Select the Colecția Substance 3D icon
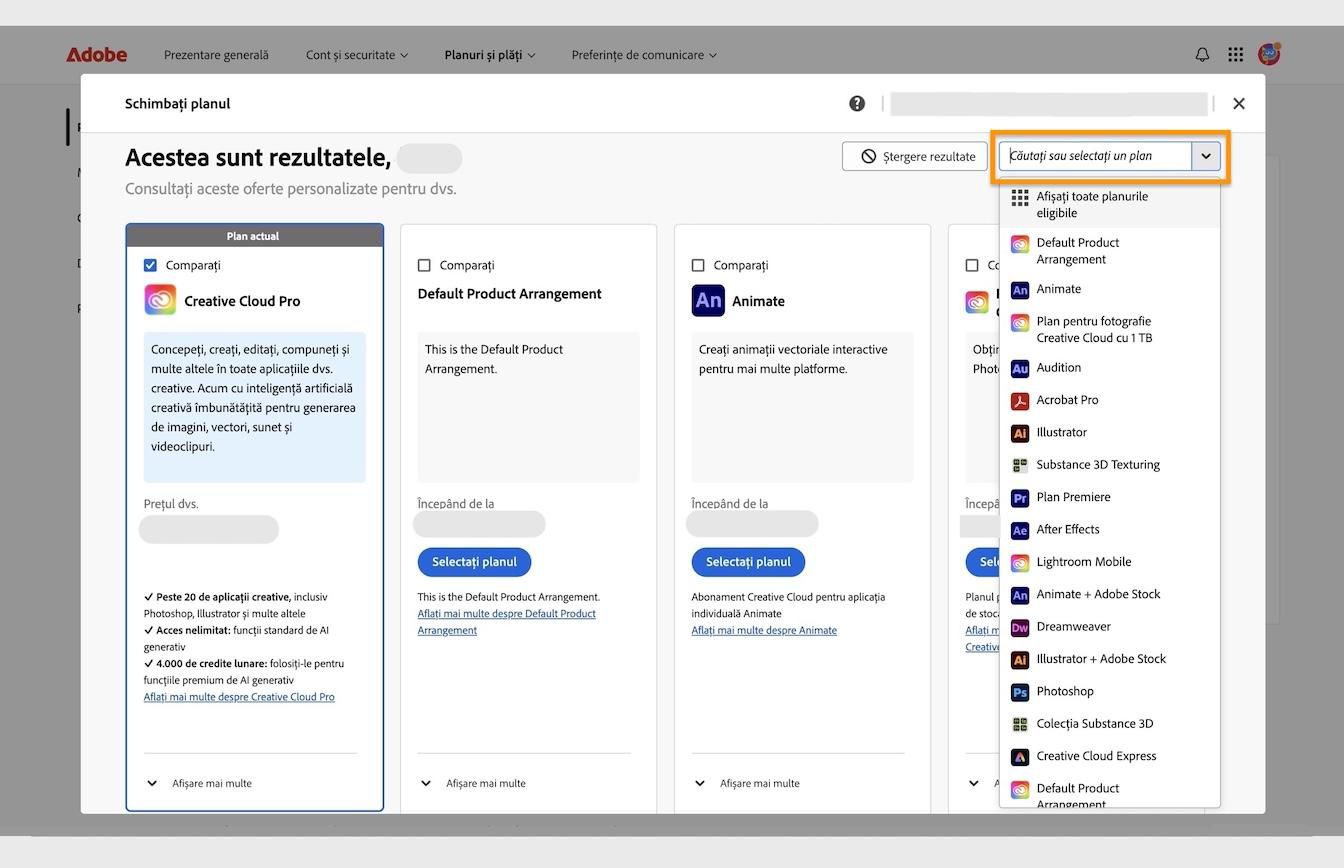This screenshot has height=868, width=1344. [1020, 724]
